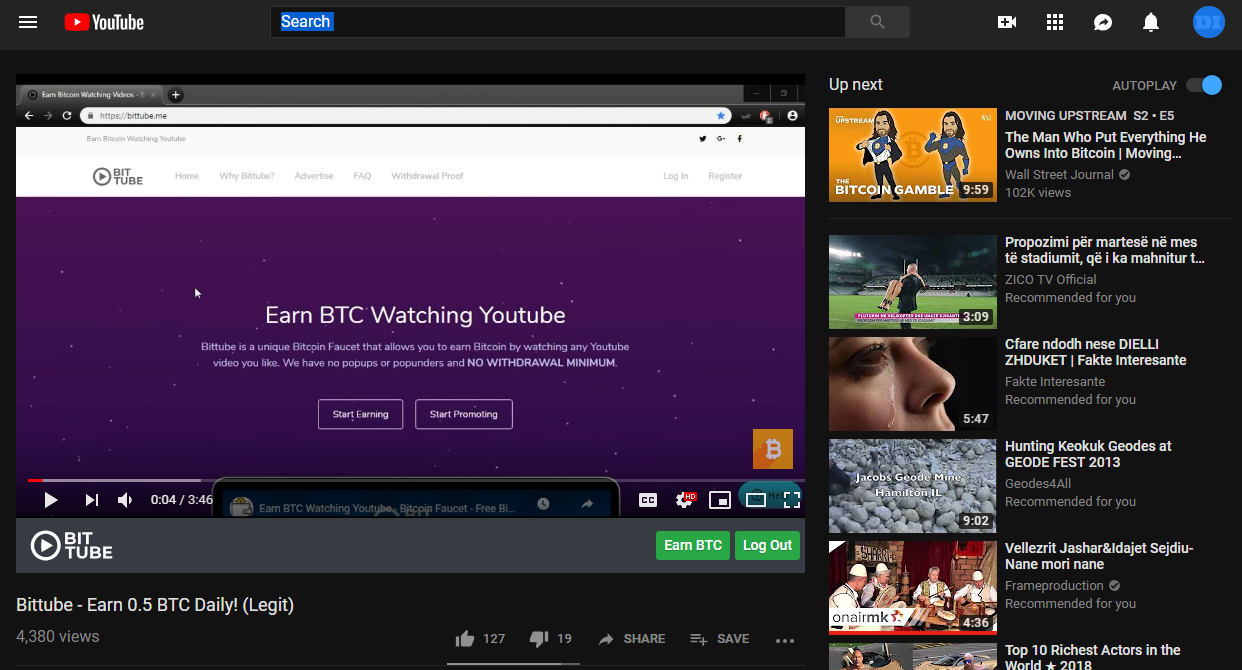
Task: Turn off the Autoplay switch
Action: coord(1204,85)
